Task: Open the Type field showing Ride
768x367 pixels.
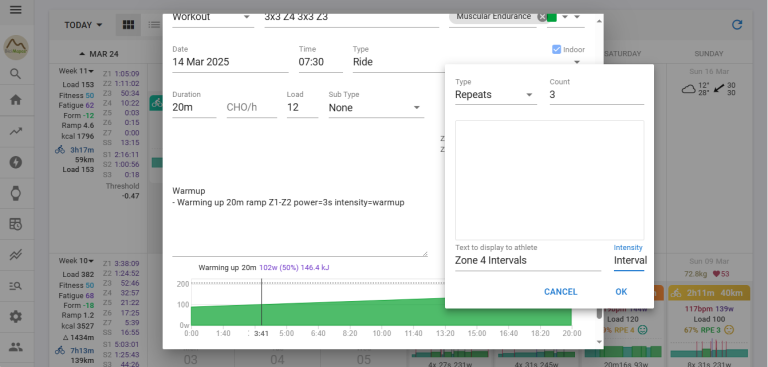Action: [x=399, y=62]
